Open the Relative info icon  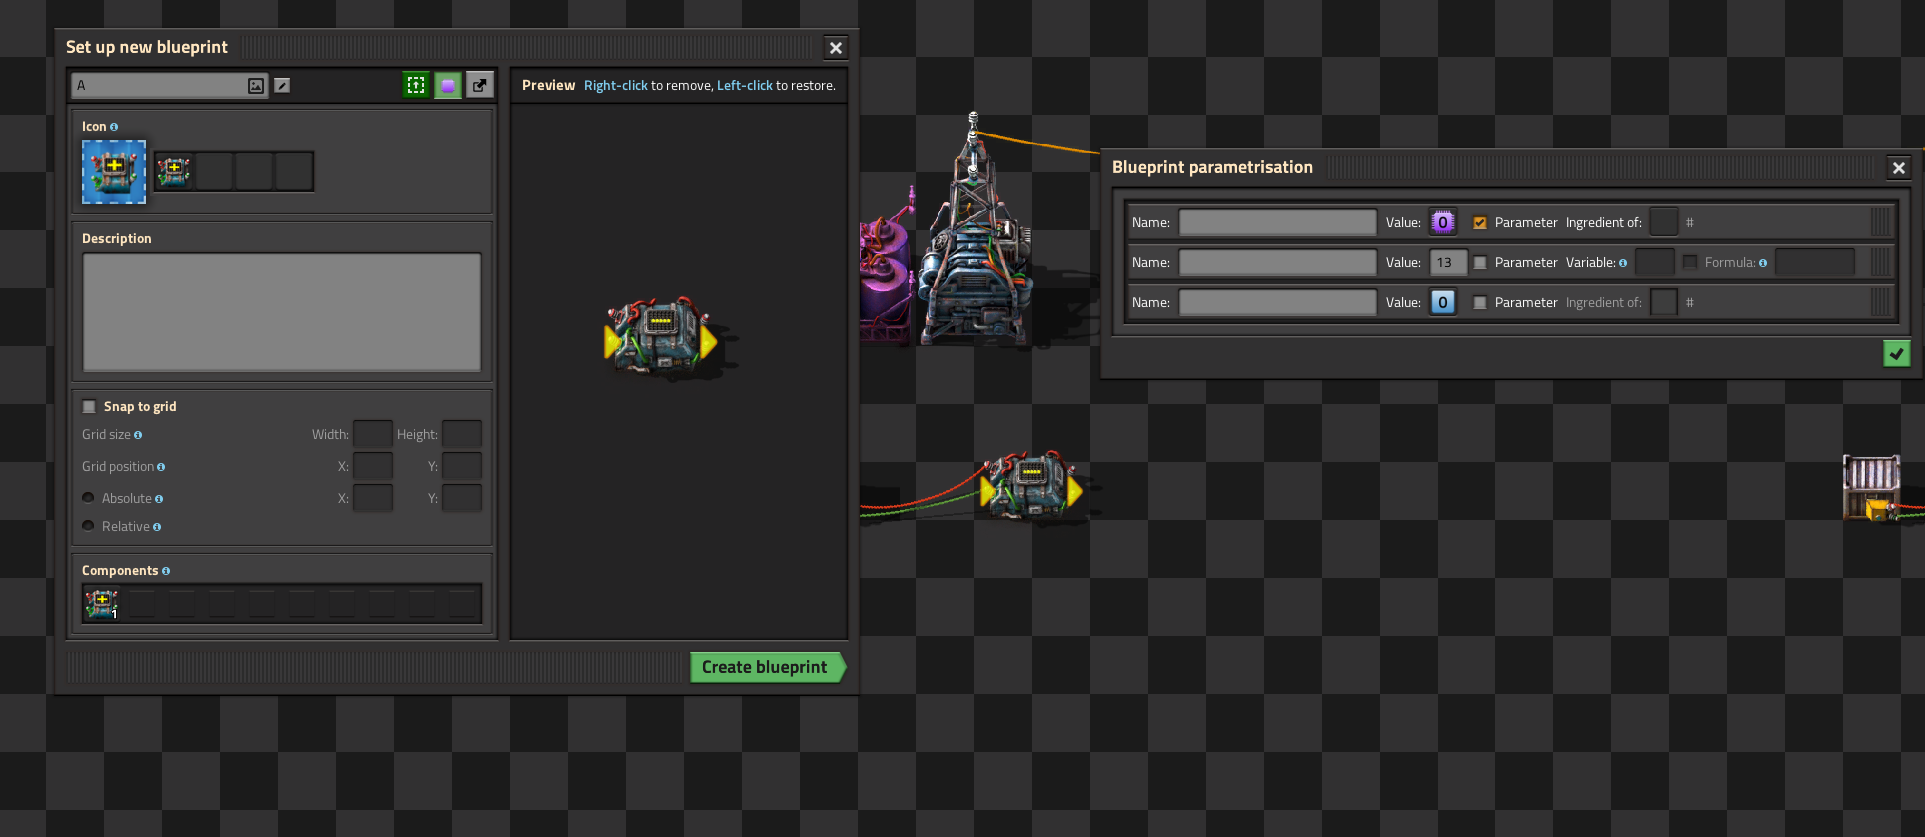click(157, 527)
